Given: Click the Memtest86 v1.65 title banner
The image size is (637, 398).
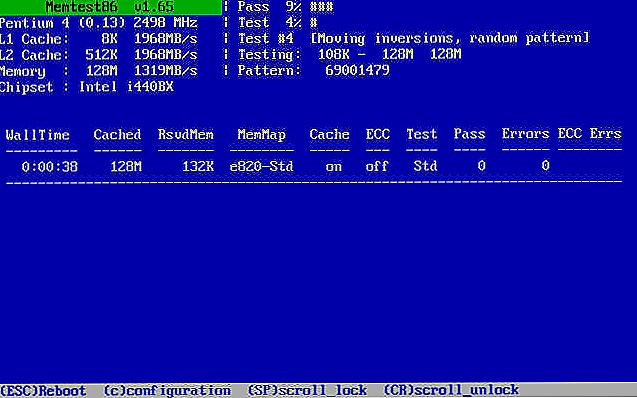Looking at the screenshot, I should click(x=110, y=7).
